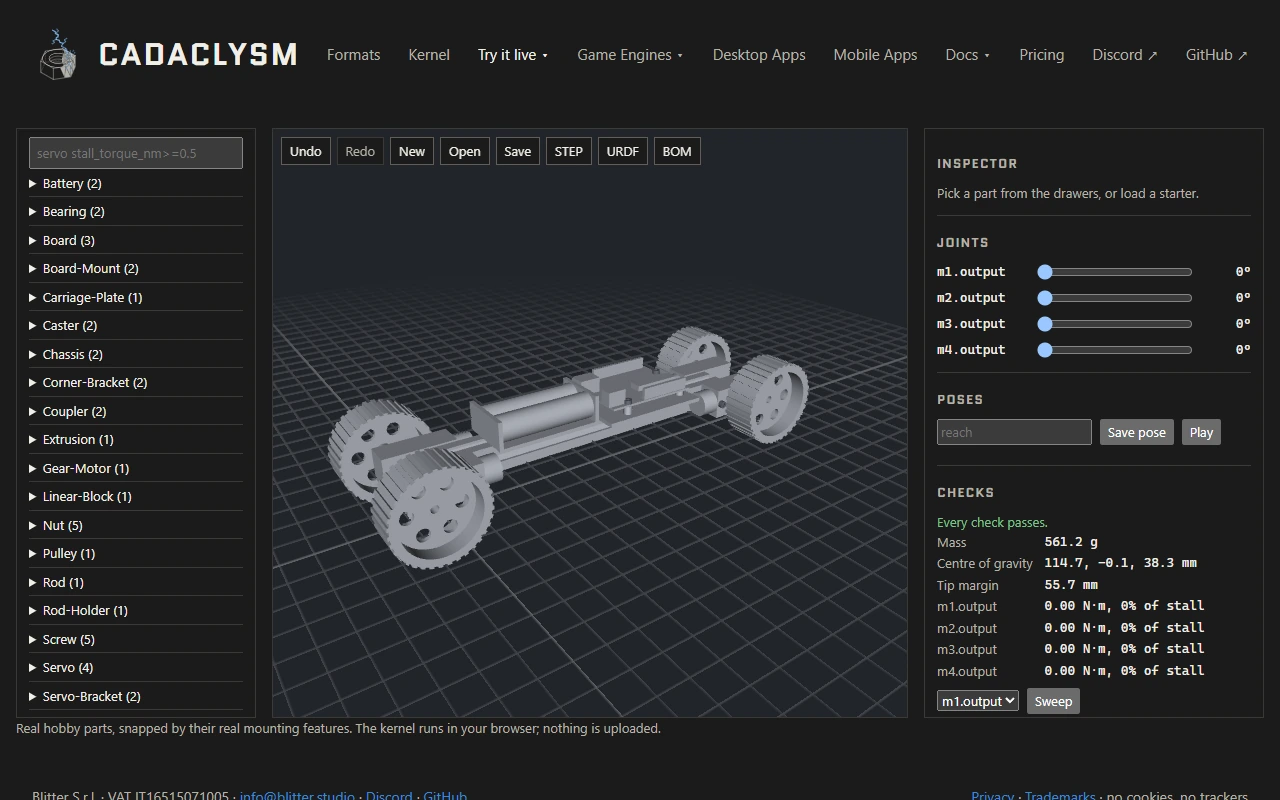Open the Try it live menu
Viewport: 1280px width, 800px height.
coord(513,55)
